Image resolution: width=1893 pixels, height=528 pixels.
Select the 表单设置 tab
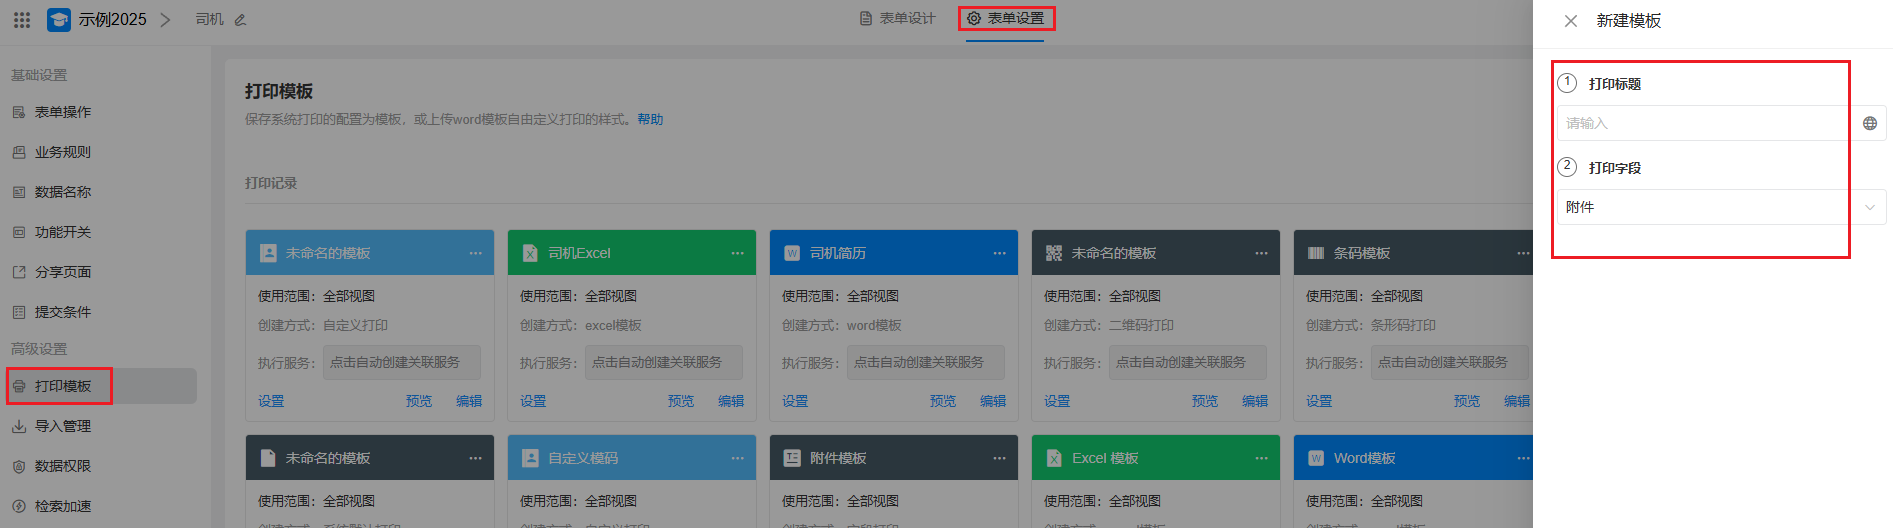pos(1006,19)
